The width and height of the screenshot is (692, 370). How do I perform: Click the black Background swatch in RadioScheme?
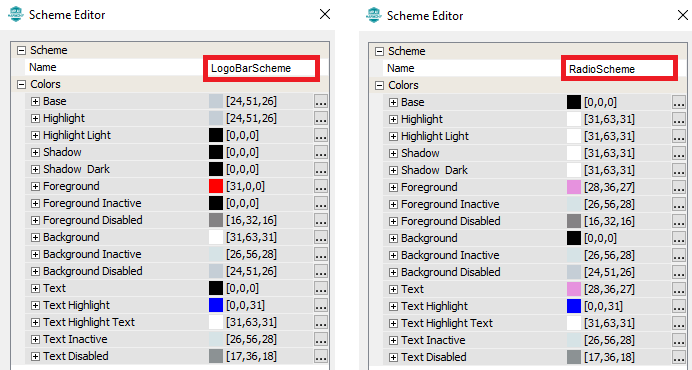(x=574, y=238)
